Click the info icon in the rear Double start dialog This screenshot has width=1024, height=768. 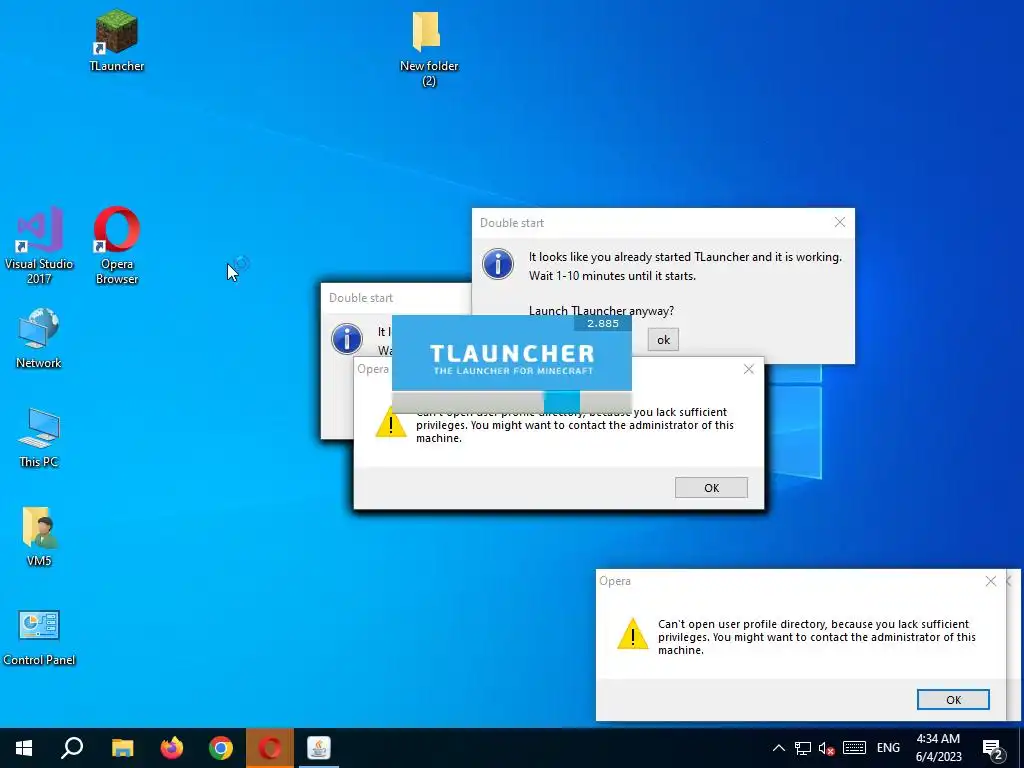(347, 340)
